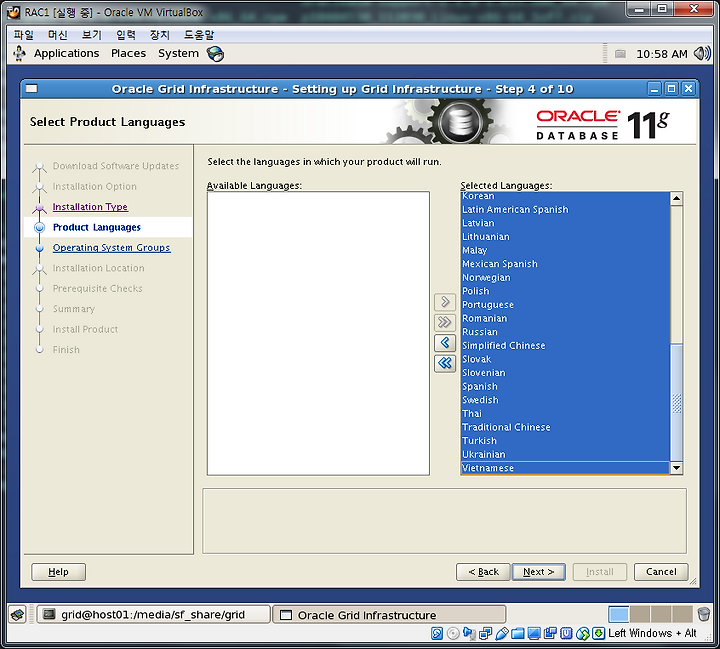The width and height of the screenshot is (720, 649).
Task: Click the VirtualBox app icon in window title
Action: click(13, 12)
